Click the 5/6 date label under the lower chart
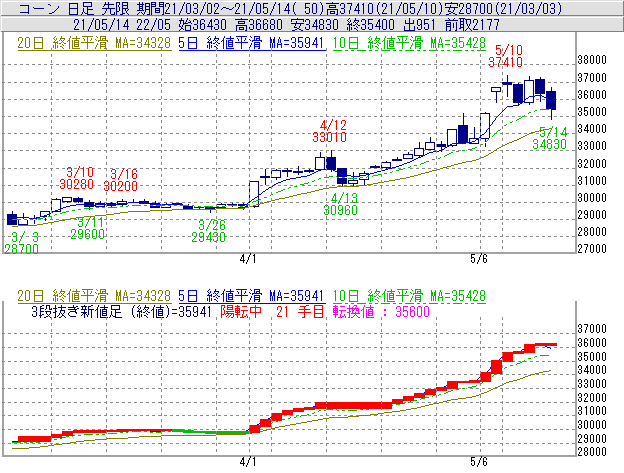Viewport: 624px width, 473px height. (479, 462)
